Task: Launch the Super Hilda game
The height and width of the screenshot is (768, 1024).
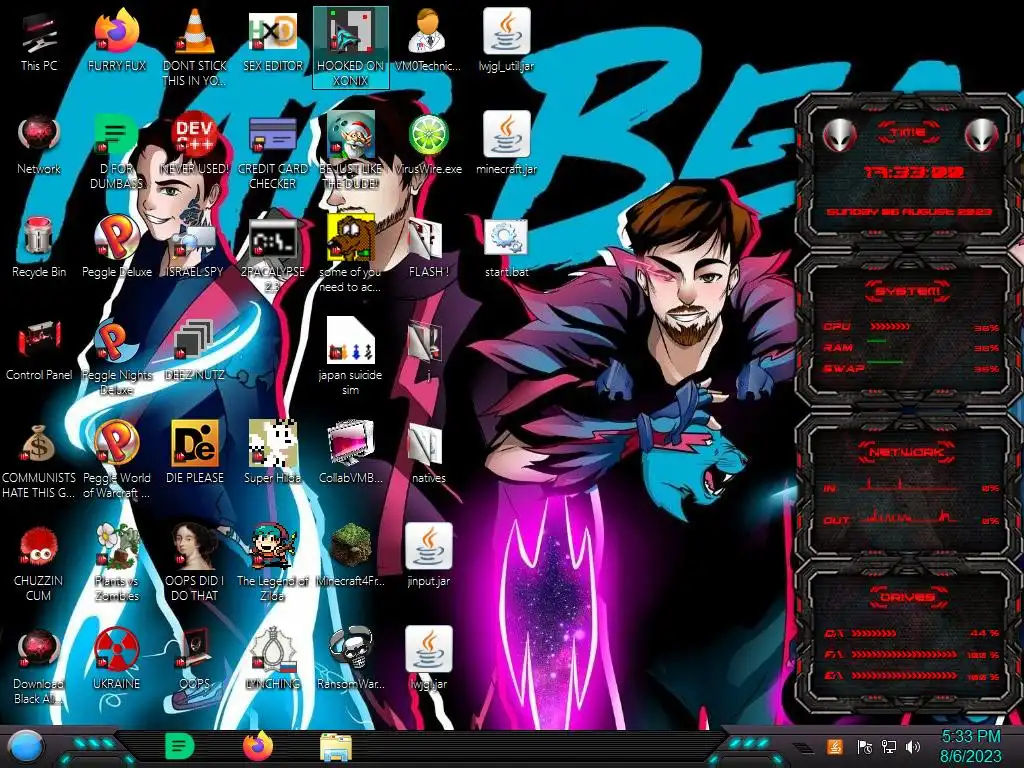Action: (273, 452)
